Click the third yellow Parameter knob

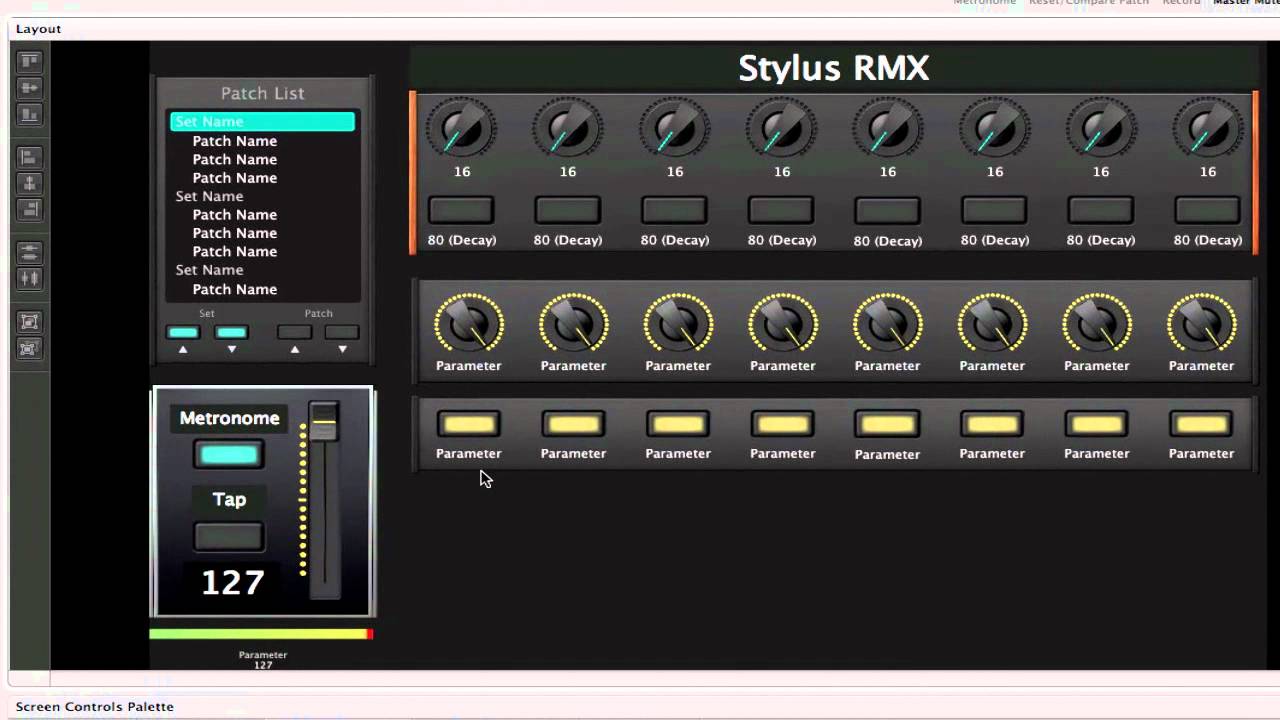(x=678, y=324)
